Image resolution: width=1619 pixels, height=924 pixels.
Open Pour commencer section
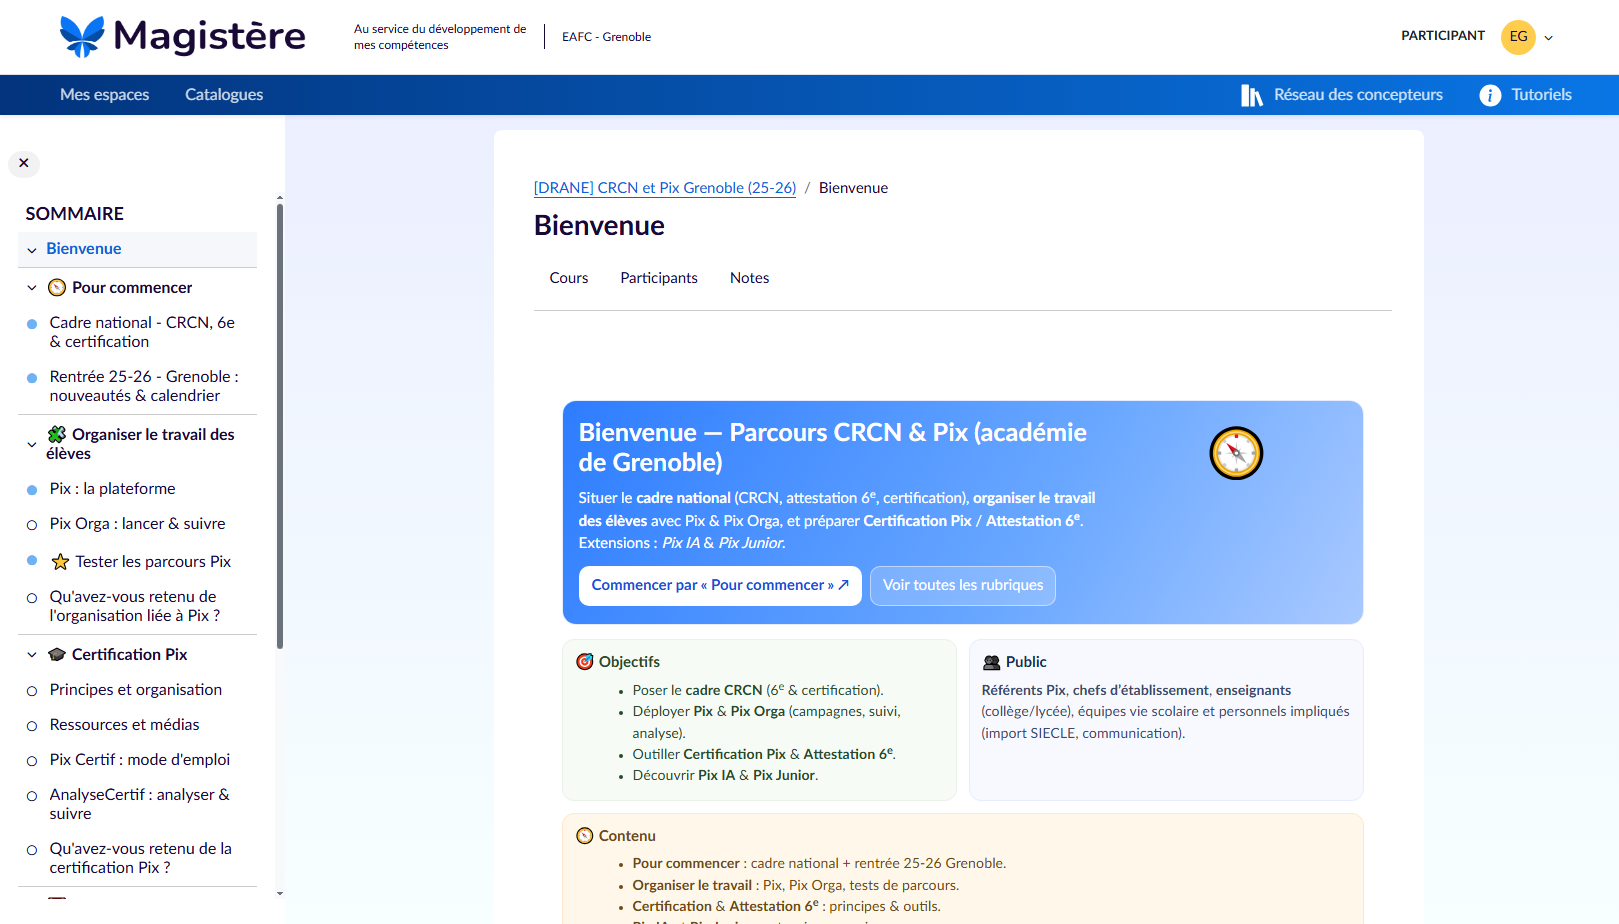[132, 288]
